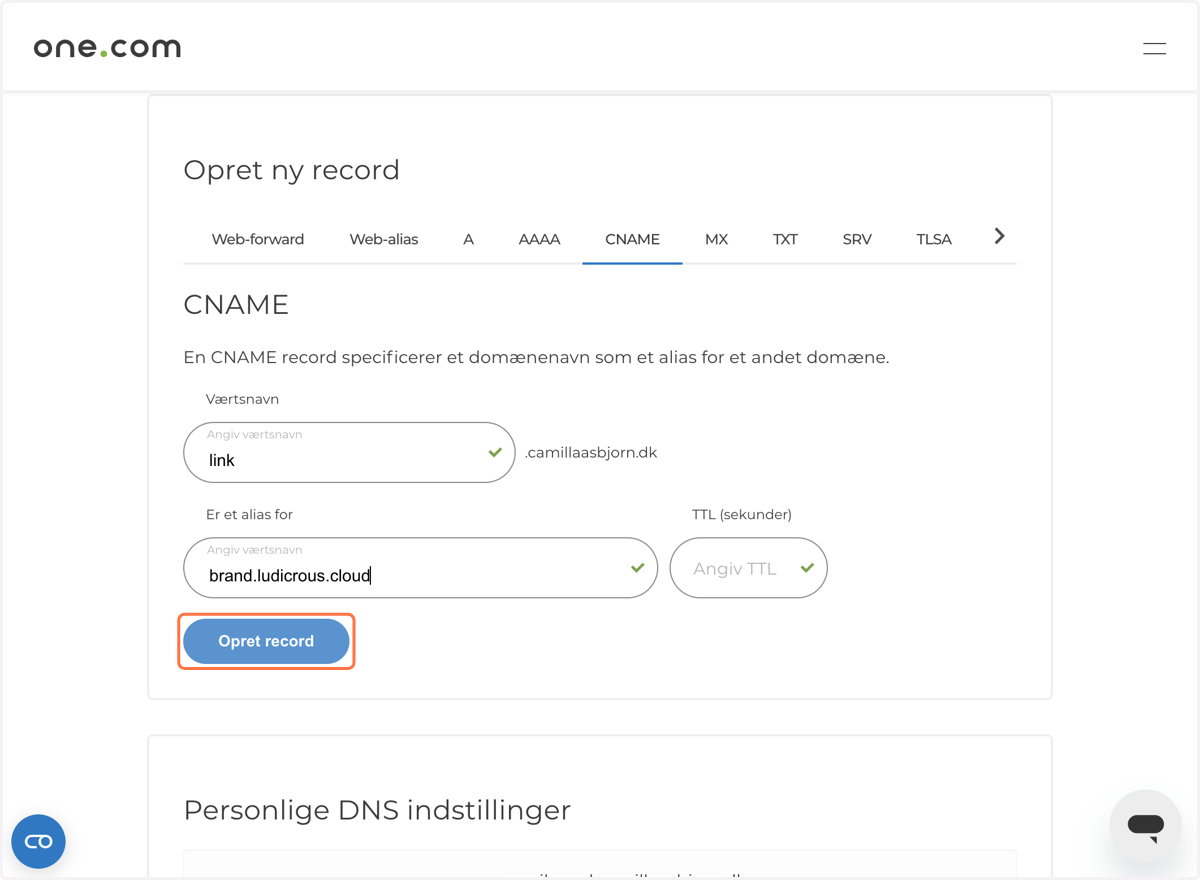Switch to the Web-alias tab
The width and height of the screenshot is (1200, 880).
[384, 239]
